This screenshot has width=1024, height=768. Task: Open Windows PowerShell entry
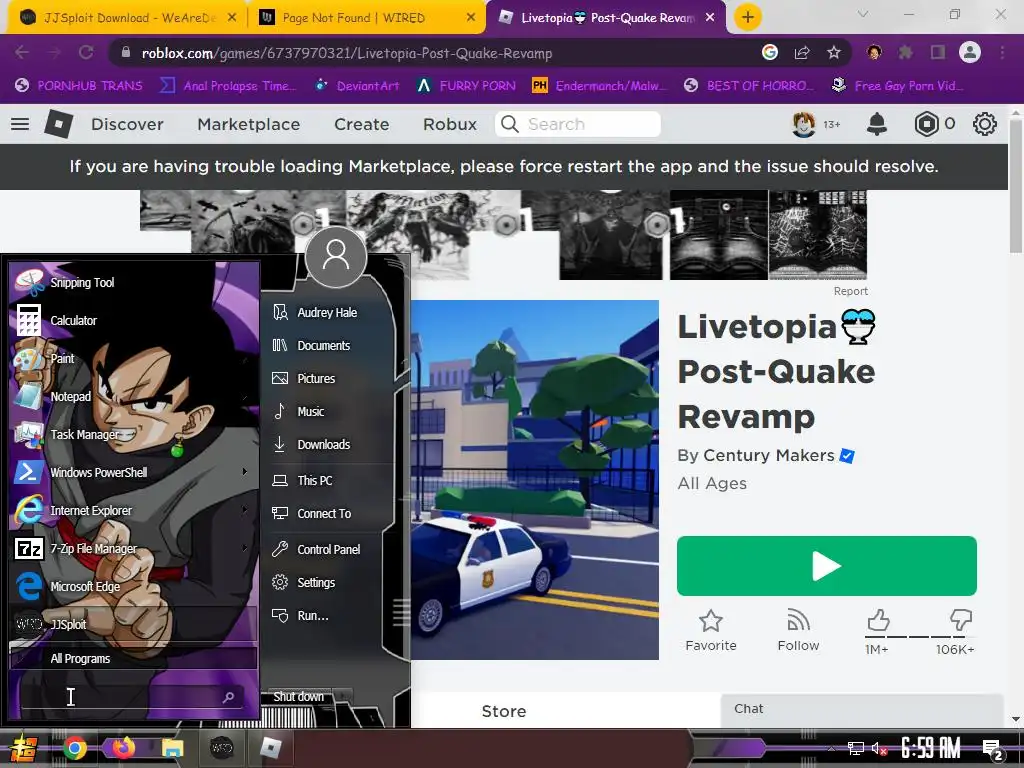[134, 472]
